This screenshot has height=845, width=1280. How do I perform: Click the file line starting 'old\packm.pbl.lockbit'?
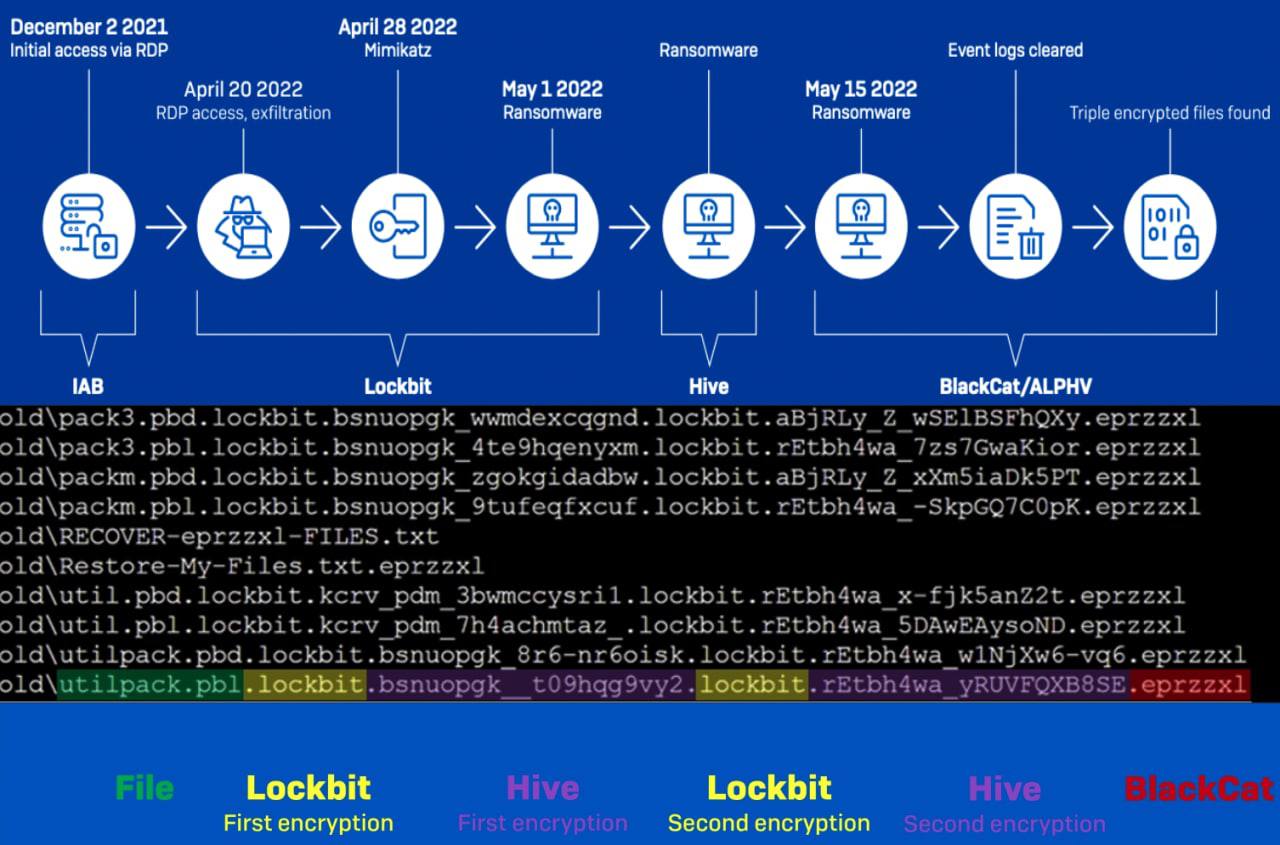point(600,507)
